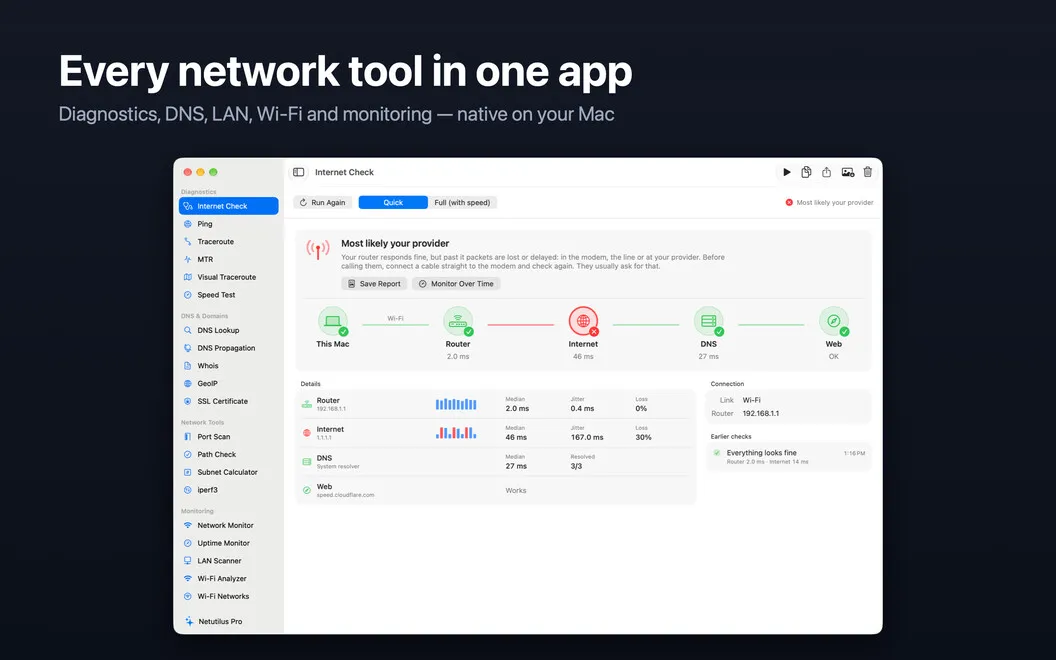The image size is (1056, 660).
Task: Open the Subnet Calculator
Action: 229,473
